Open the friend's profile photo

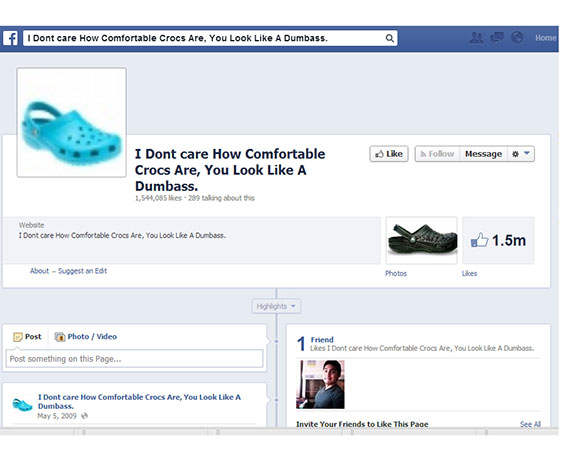(320, 385)
